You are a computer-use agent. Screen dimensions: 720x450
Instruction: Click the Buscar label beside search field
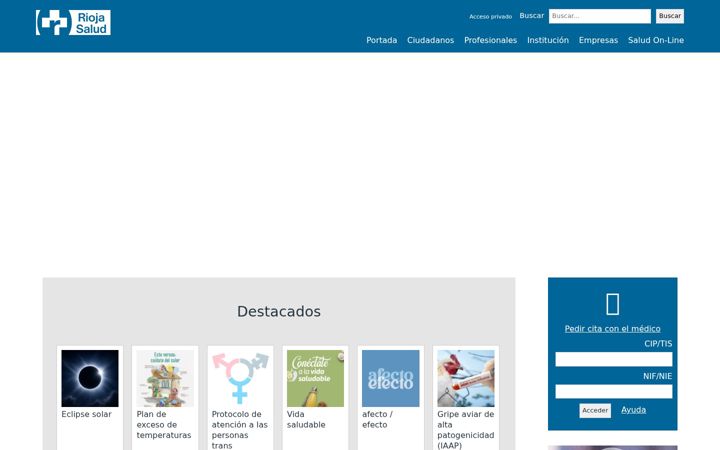[x=532, y=16]
